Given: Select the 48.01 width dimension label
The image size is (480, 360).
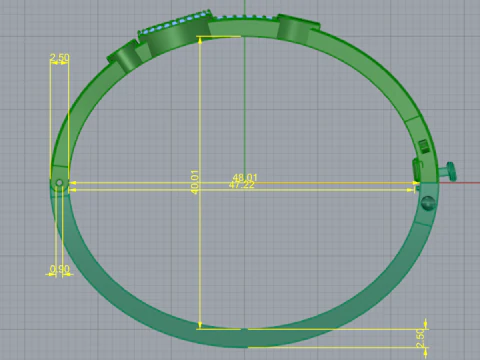Looking at the screenshot, I should click(x=245, y=177).
